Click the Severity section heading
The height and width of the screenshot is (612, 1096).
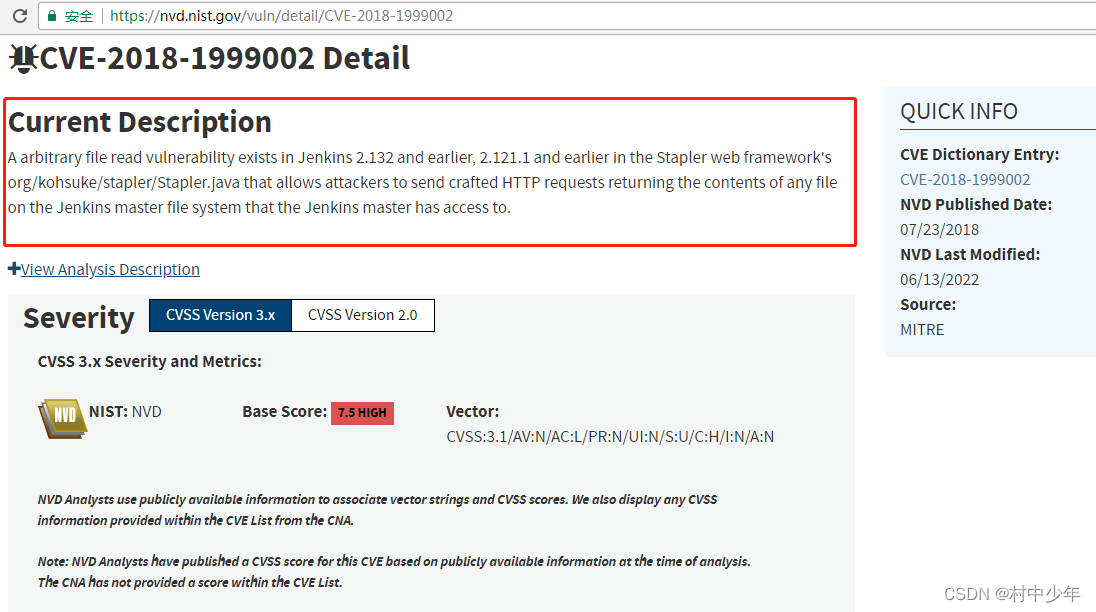click(79, 318)
